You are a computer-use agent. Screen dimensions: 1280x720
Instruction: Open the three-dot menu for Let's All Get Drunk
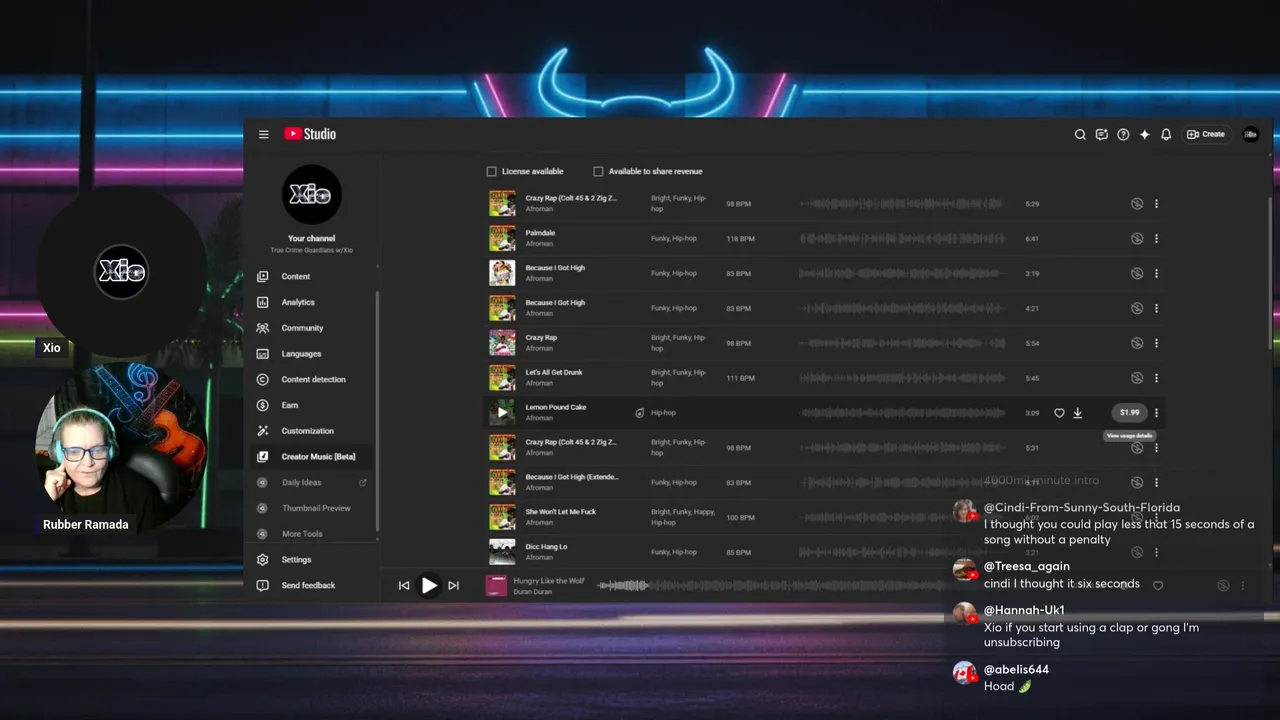point(1157,378)
